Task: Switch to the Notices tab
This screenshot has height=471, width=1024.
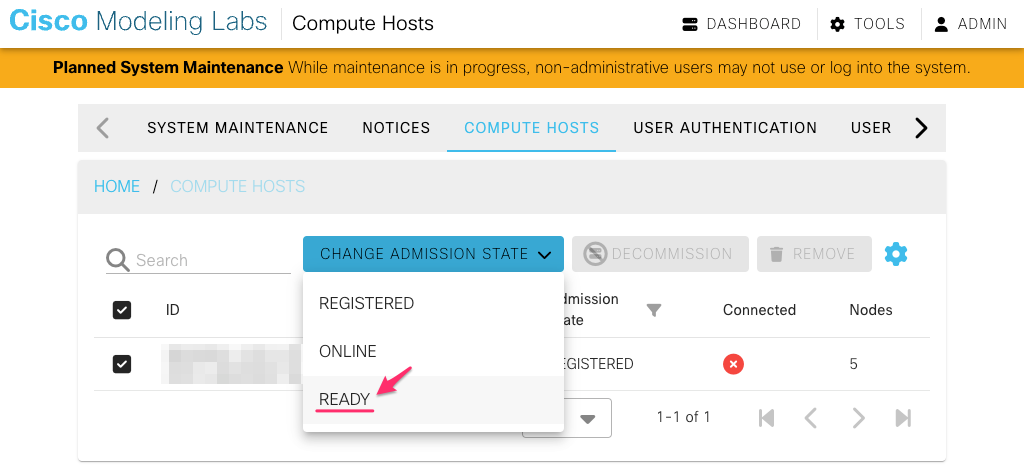Action: [x=396, y=127]
